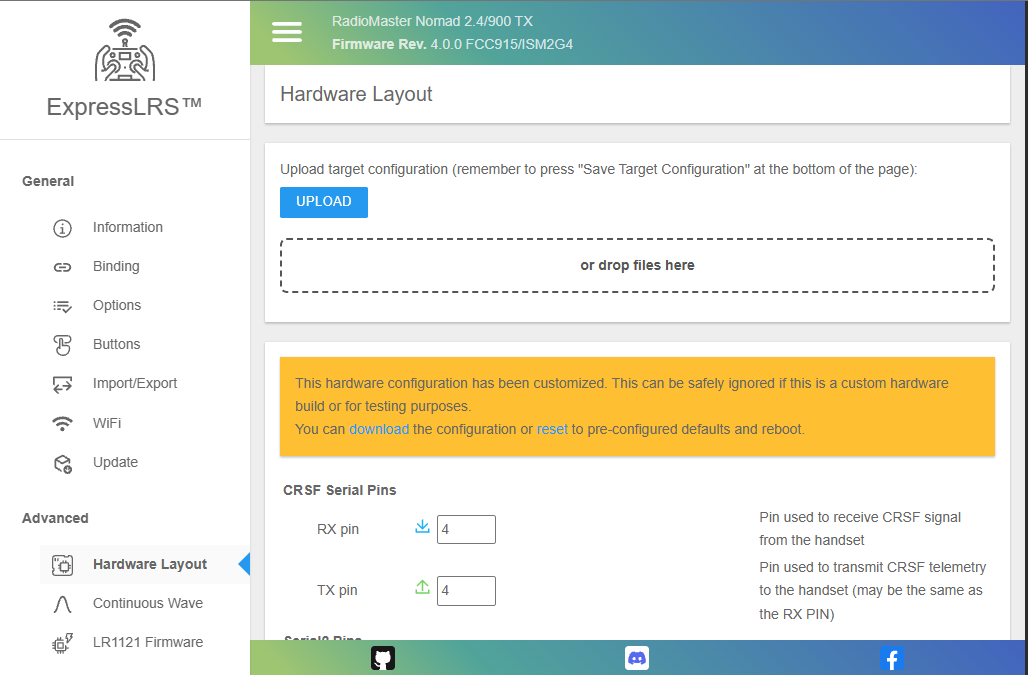1028x675 pixels.
Task: Open GitHub via the footer icon
Action: click(381, 658)
